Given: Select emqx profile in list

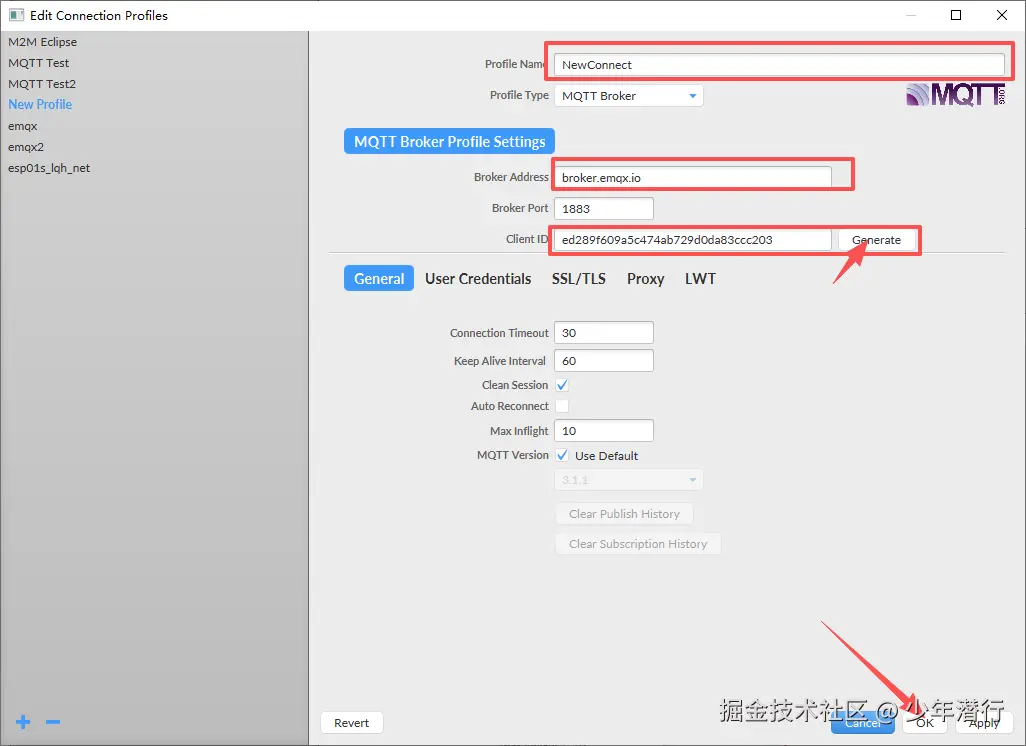Looking at the screenshot, I should pyautogui.click(x=23, y=126).
